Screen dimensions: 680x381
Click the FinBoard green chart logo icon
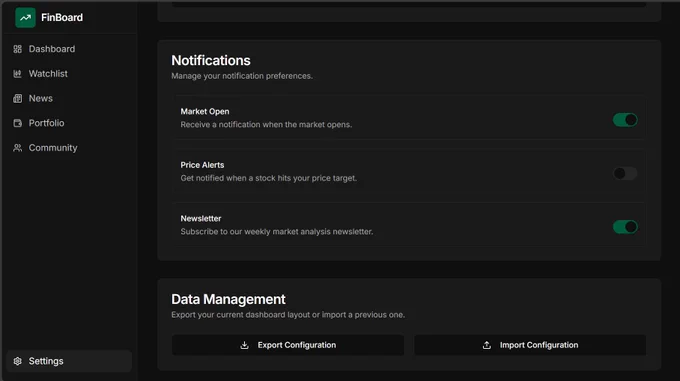25,17
